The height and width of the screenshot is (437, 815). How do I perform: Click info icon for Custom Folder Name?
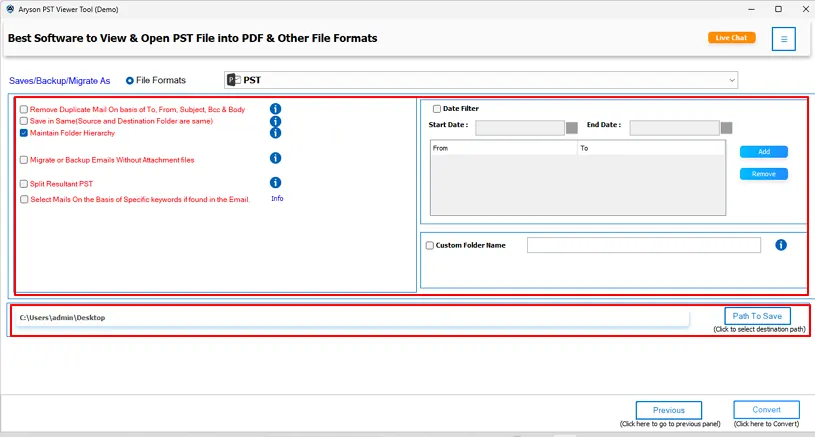tap(781, 245)
